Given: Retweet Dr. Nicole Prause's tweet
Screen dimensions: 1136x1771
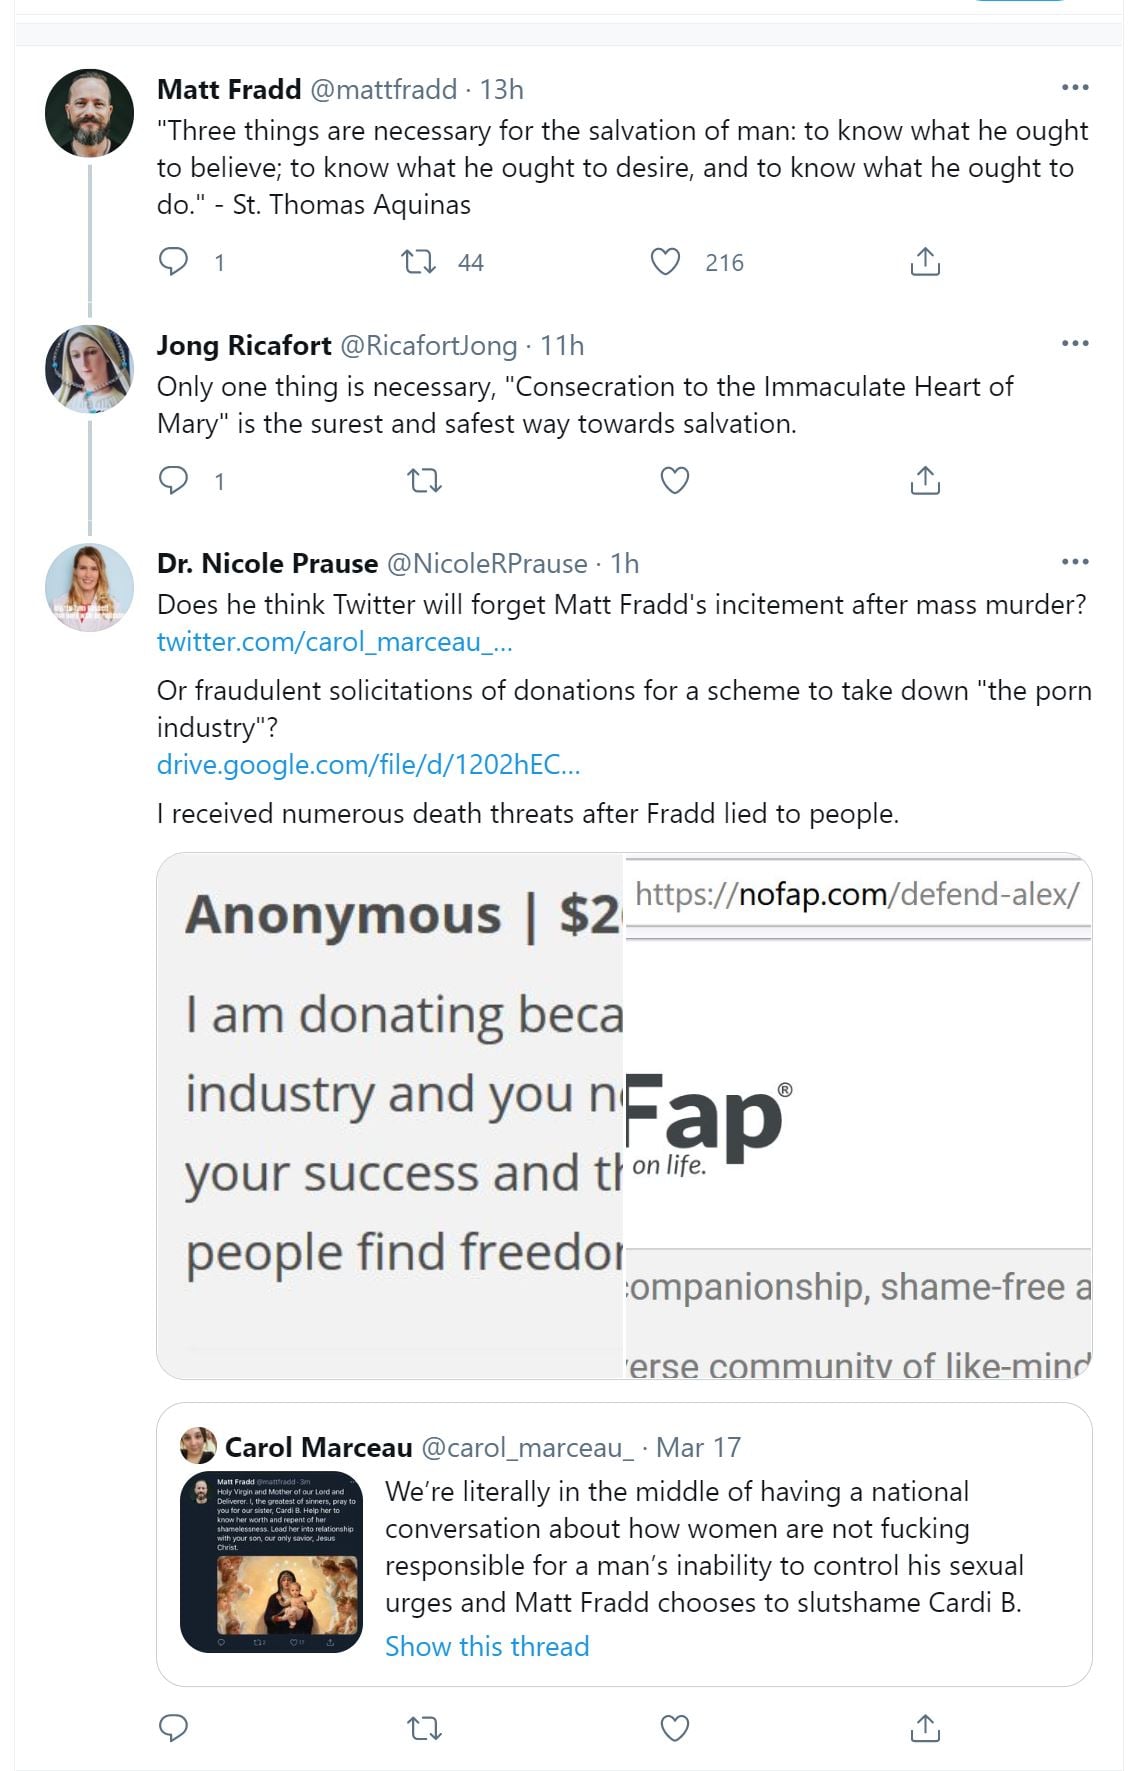Looking at the screenshot, I should pyautogui.click(x=425, y=1728).
